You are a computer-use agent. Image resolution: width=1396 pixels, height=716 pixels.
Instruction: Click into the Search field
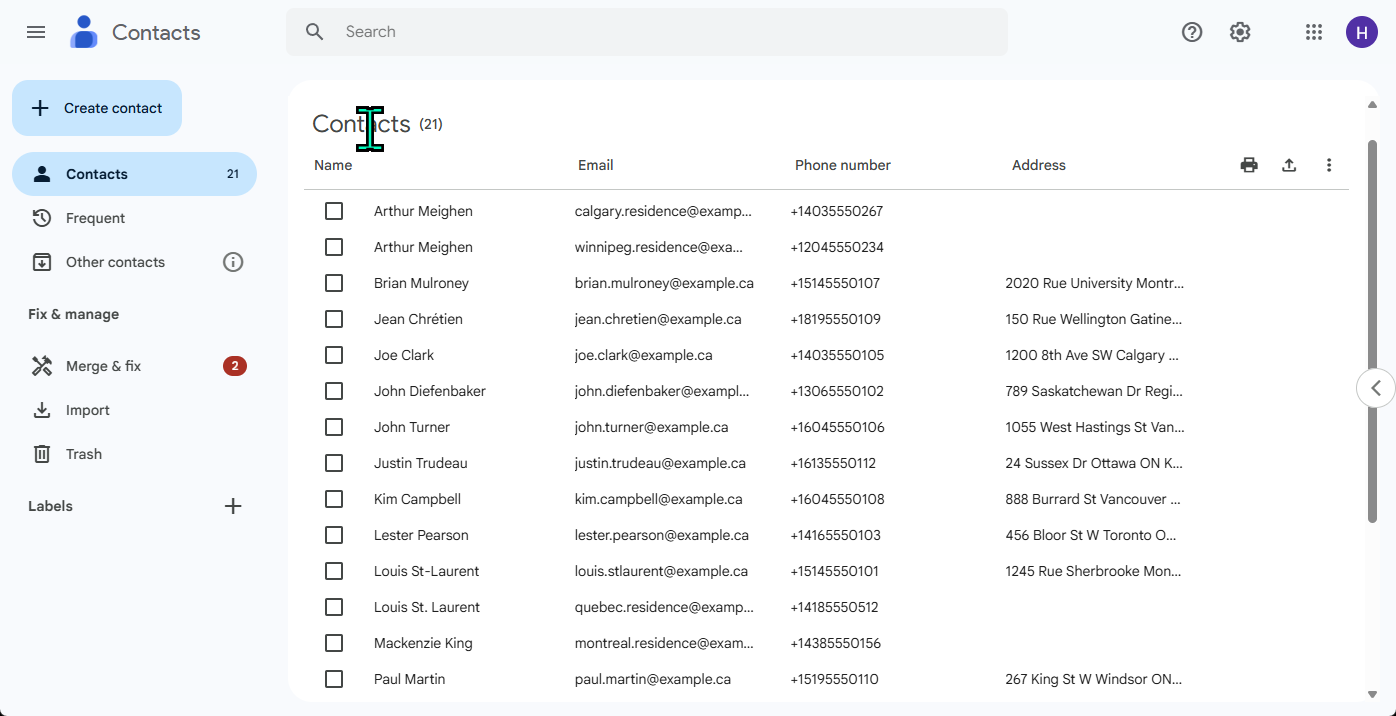(x=660, y=32)
